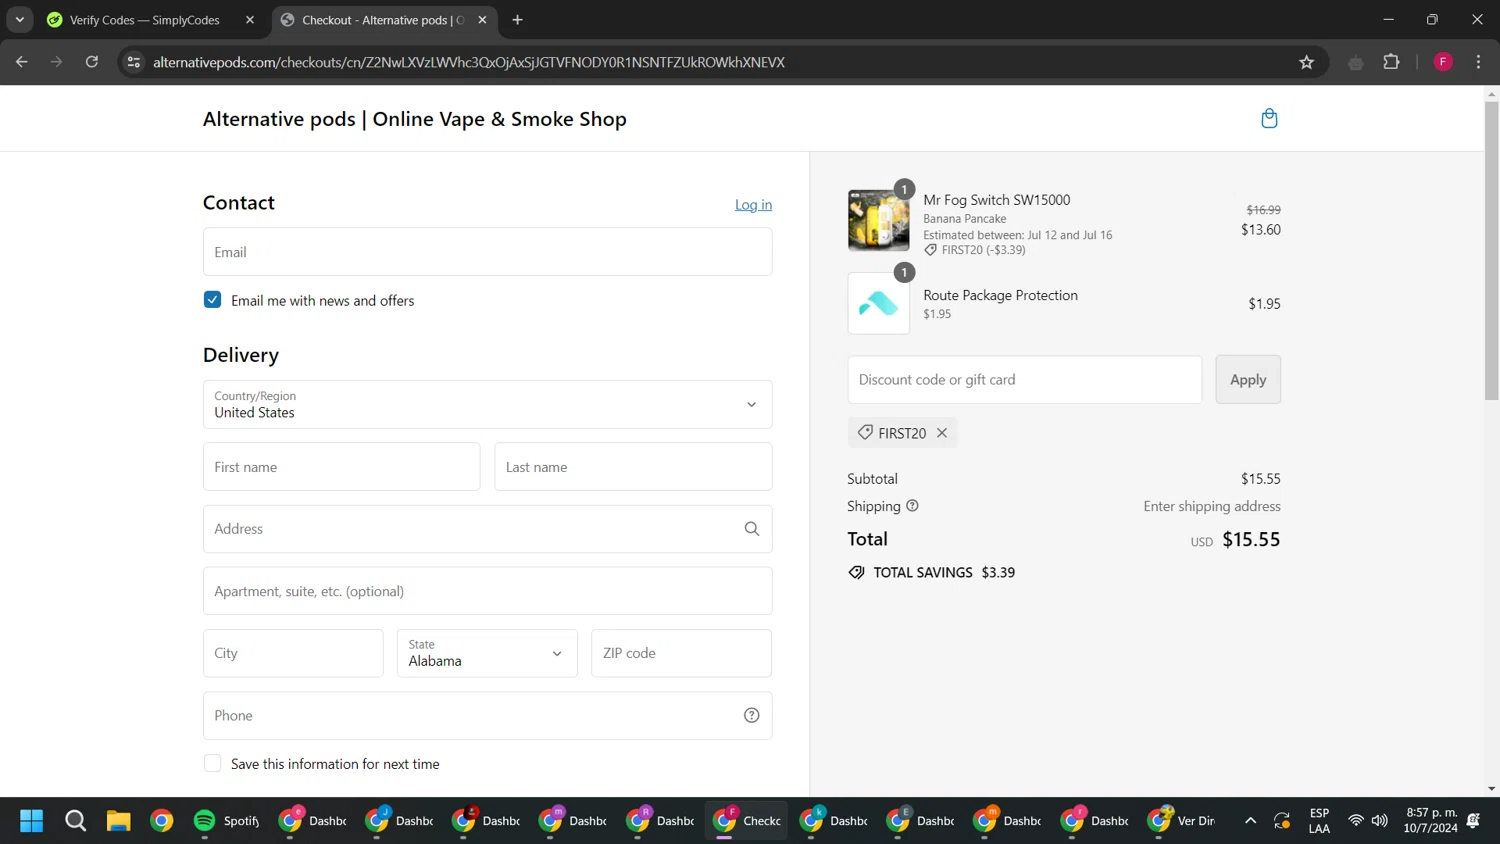
Task: Click Enter shipping address text
Action: (1212, 506)
